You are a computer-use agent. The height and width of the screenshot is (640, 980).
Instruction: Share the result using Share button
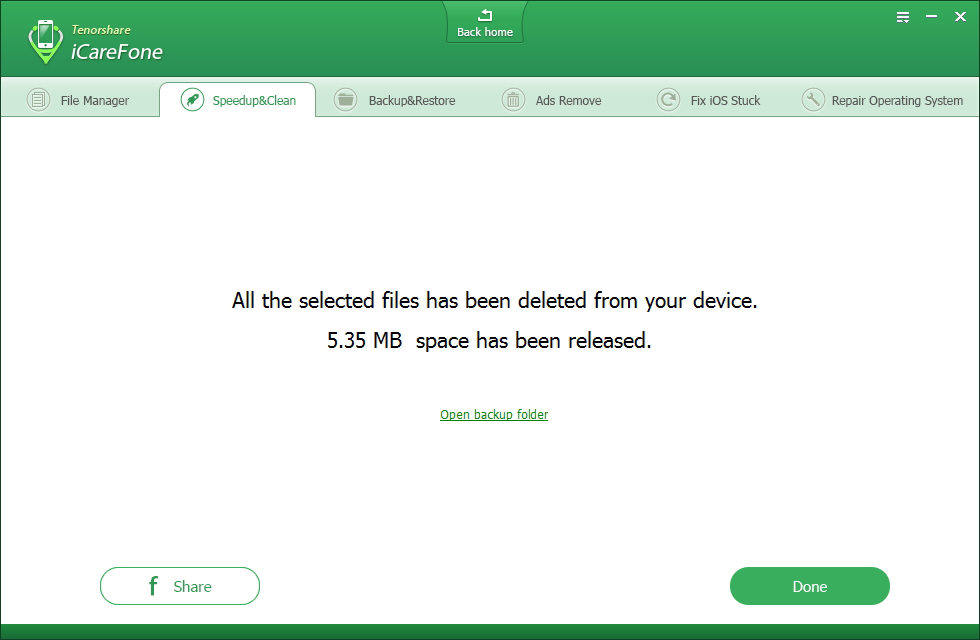pyautogui.click(x=180, y=586)
